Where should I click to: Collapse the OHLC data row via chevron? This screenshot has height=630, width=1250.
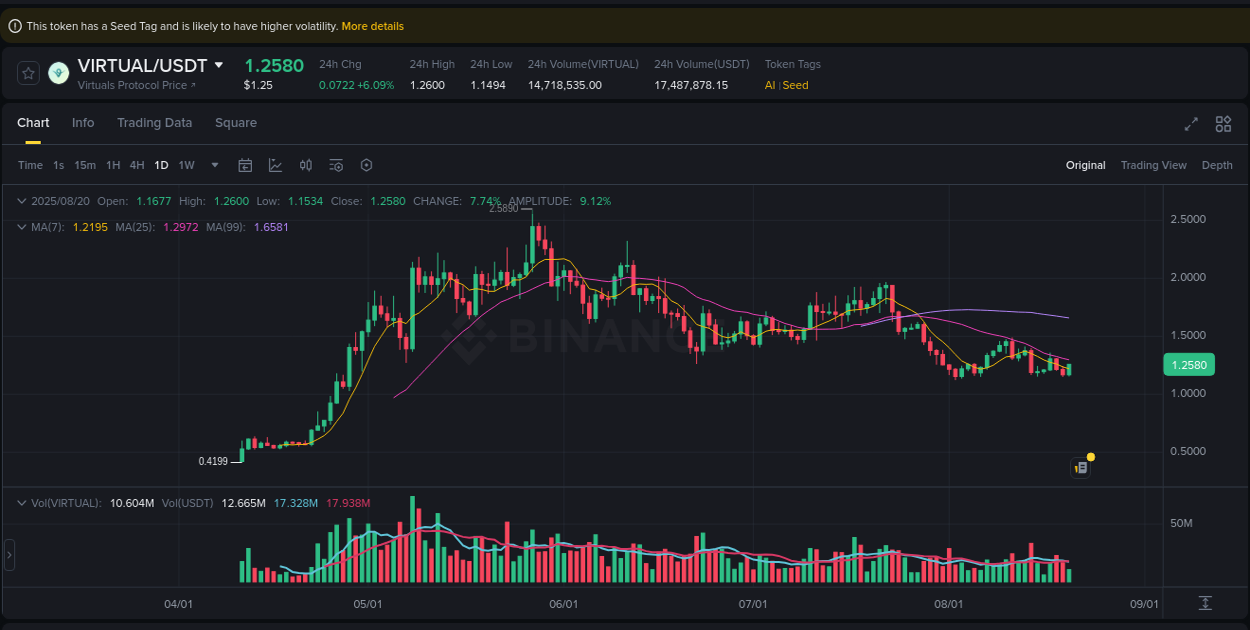point(21,201)
